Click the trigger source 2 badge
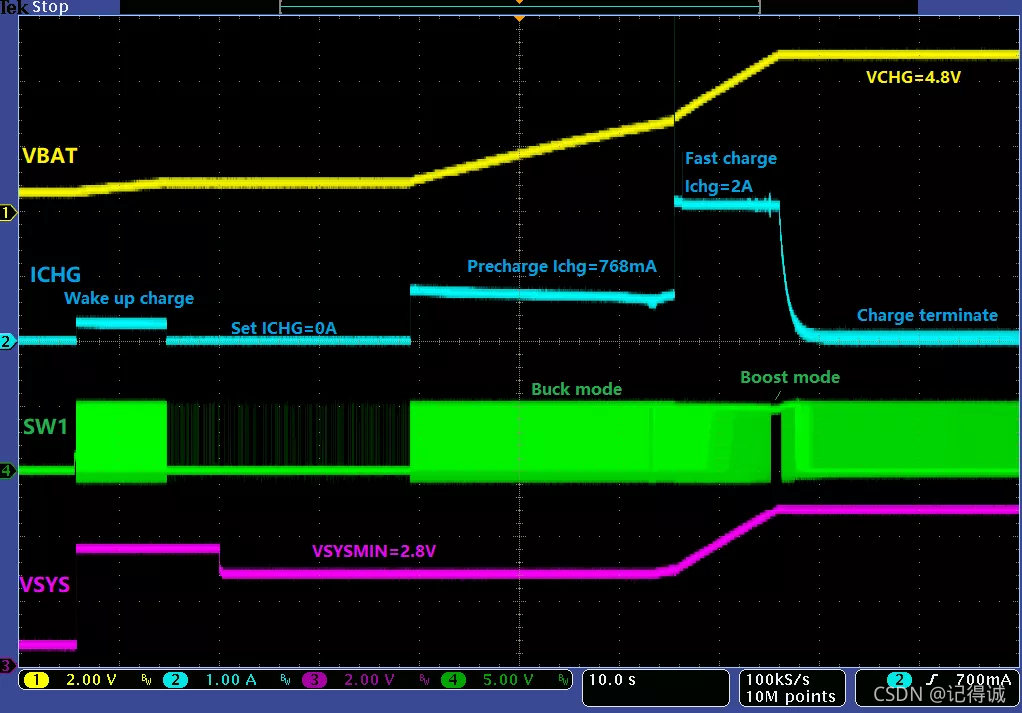Viewport: 1022px width, 713px height. tap(899, 680)
